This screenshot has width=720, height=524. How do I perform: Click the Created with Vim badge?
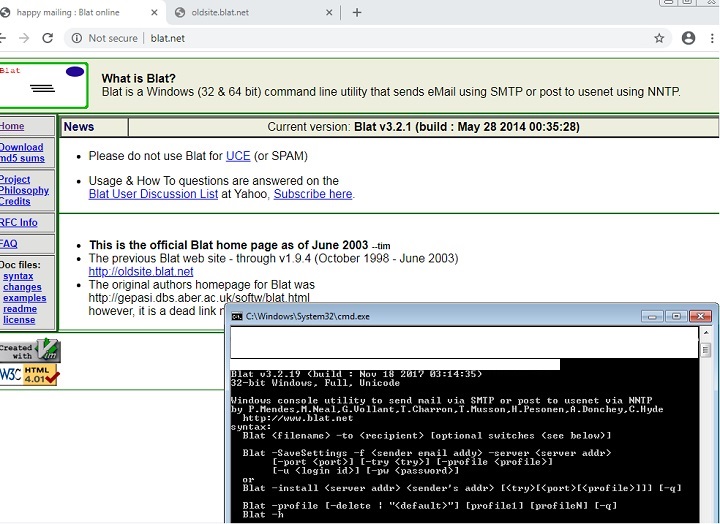point(29,351)
